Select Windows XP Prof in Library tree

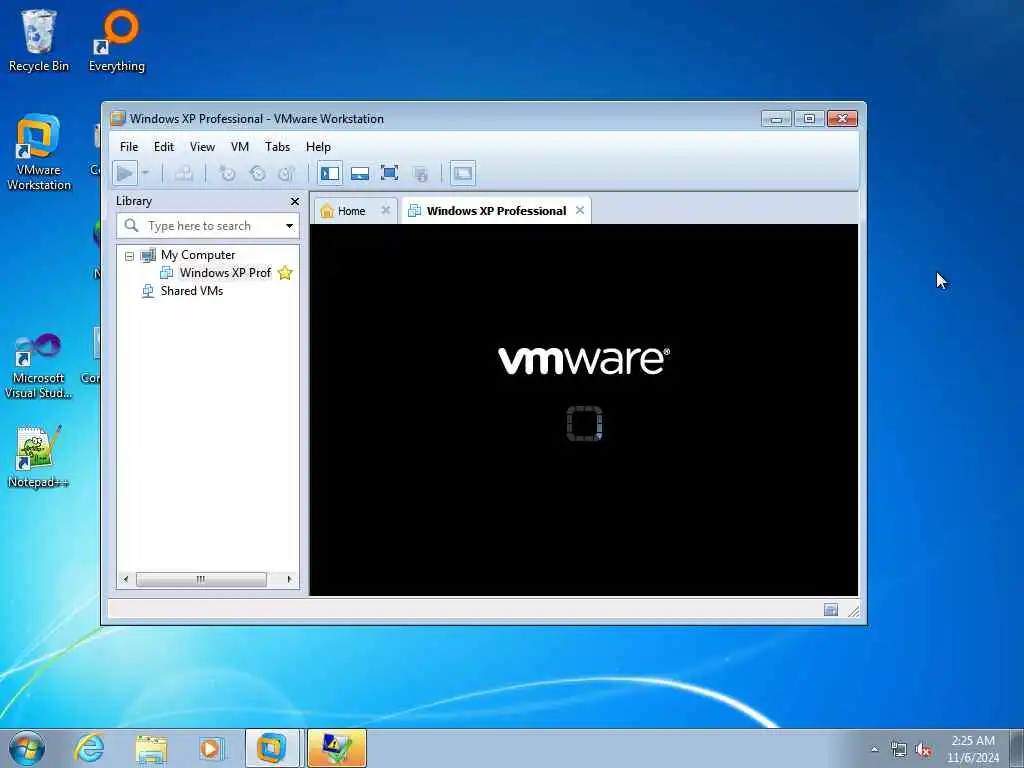pyautogui.click(x=225, y=273)
